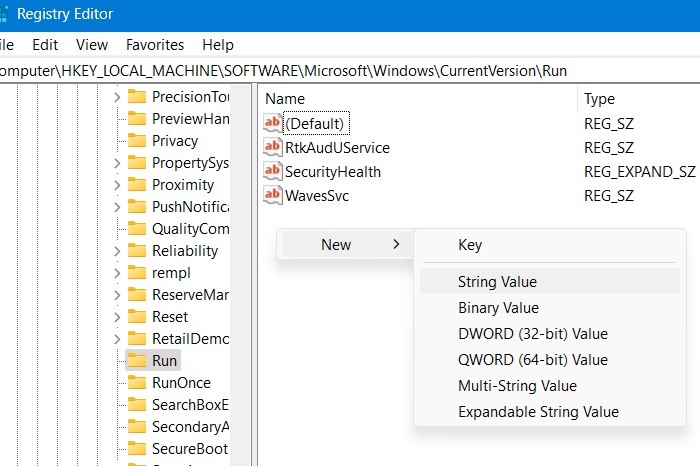Click the PrecisionTou folder icon

pyautogui.click(x=137, y=96)
